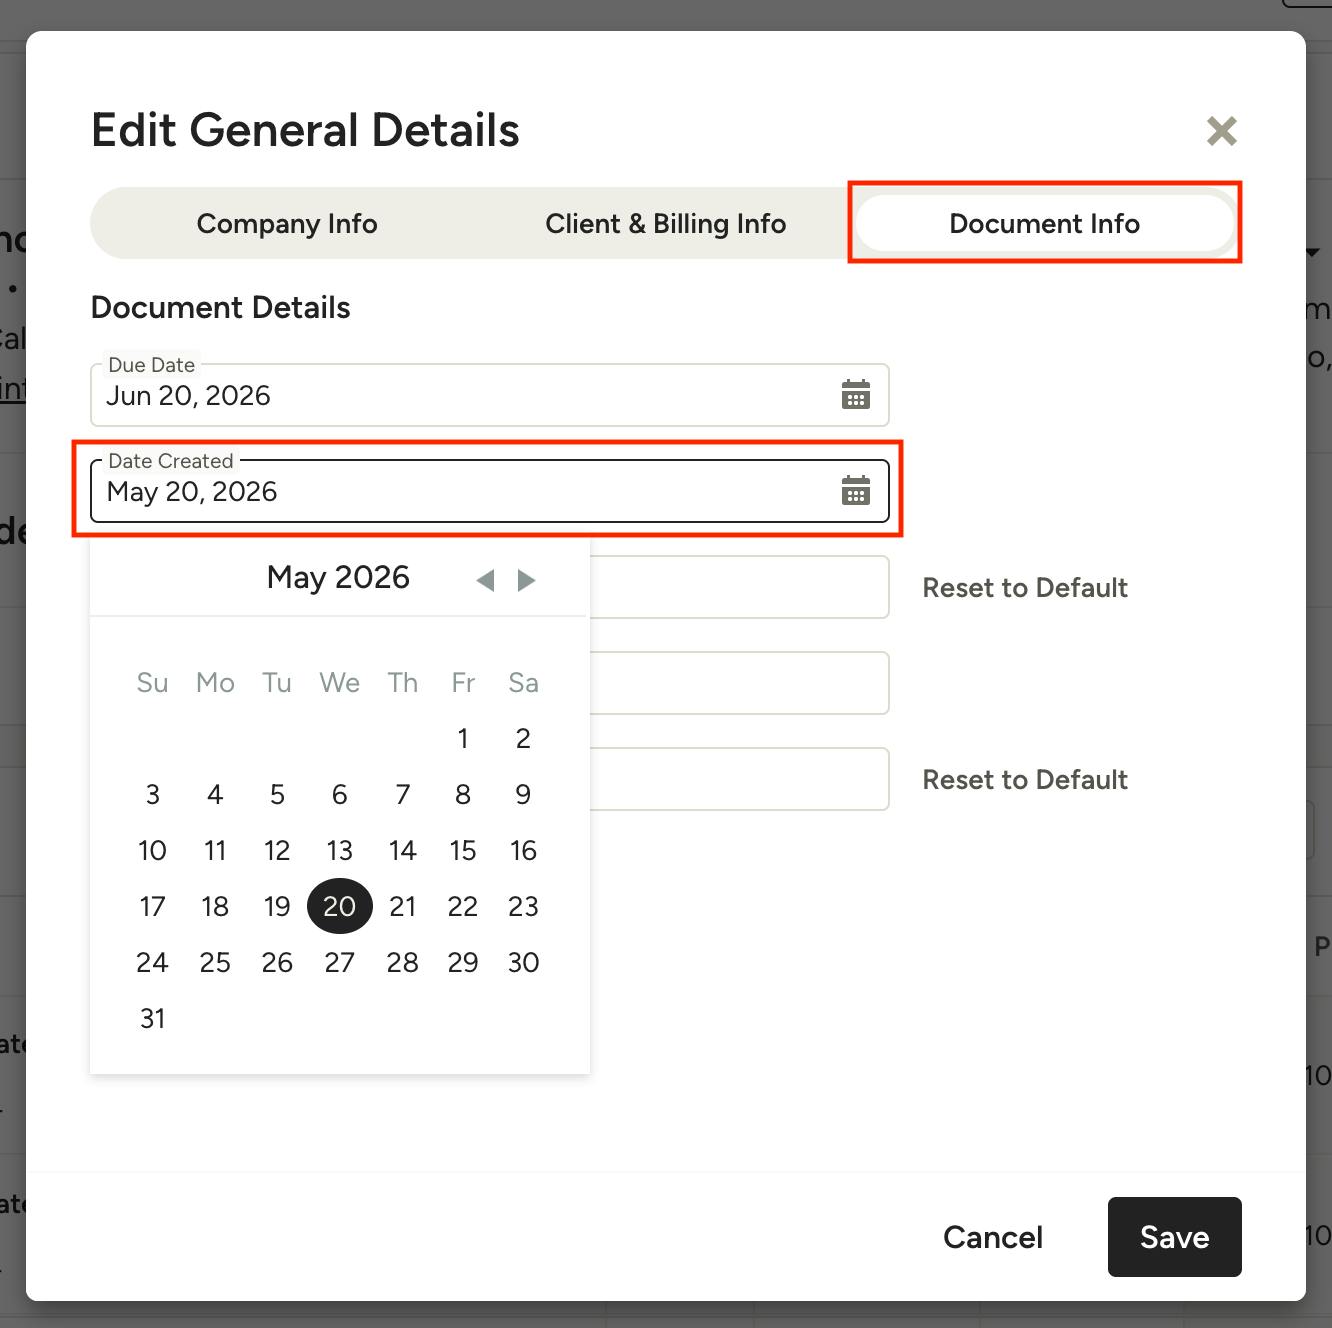Cancel editing general details
This screenshot has height=1328, width=1332.
coord(993,1237)
